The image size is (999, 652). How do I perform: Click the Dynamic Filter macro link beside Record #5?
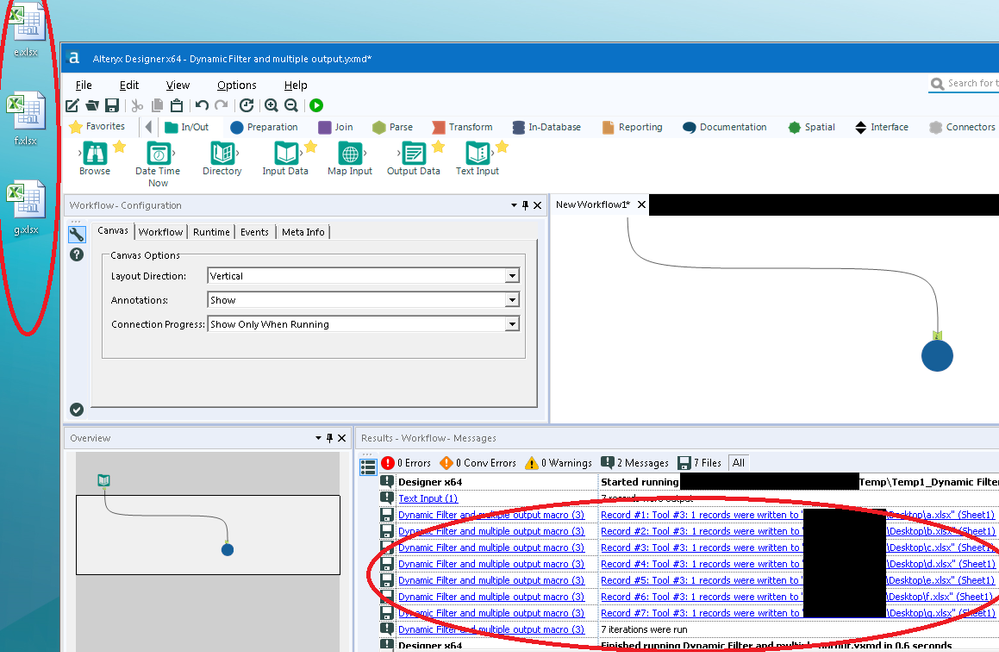[491, 581]
